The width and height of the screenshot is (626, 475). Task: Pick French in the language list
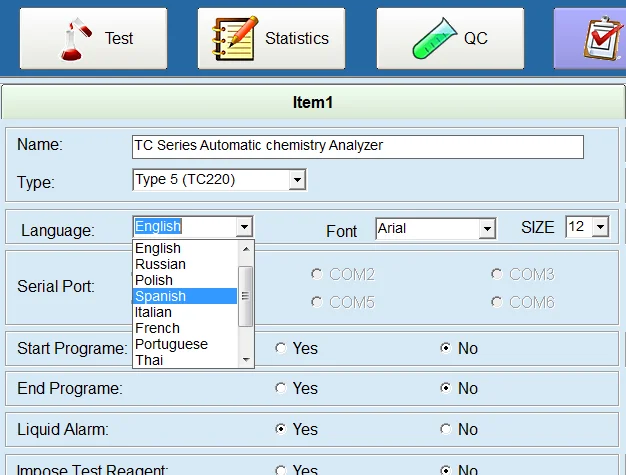(158, 328)
